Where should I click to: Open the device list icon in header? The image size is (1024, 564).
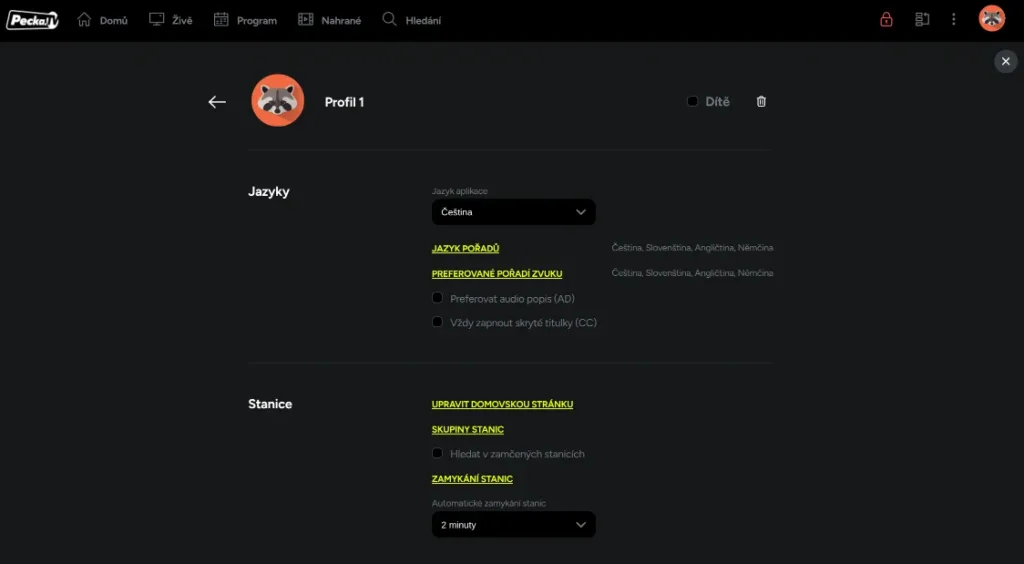(922, 20)
